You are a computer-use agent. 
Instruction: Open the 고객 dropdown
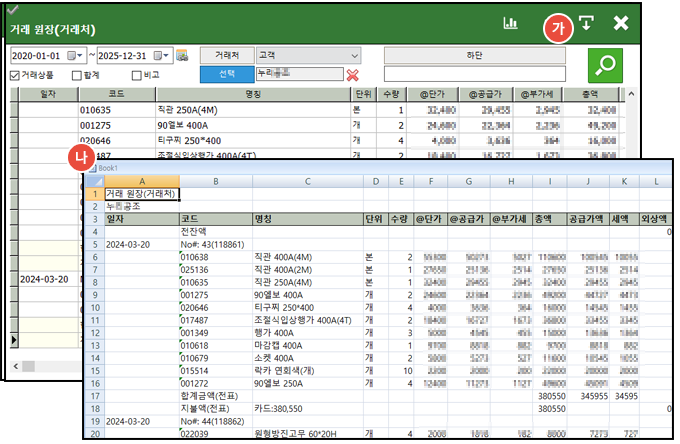coord(308,56)
